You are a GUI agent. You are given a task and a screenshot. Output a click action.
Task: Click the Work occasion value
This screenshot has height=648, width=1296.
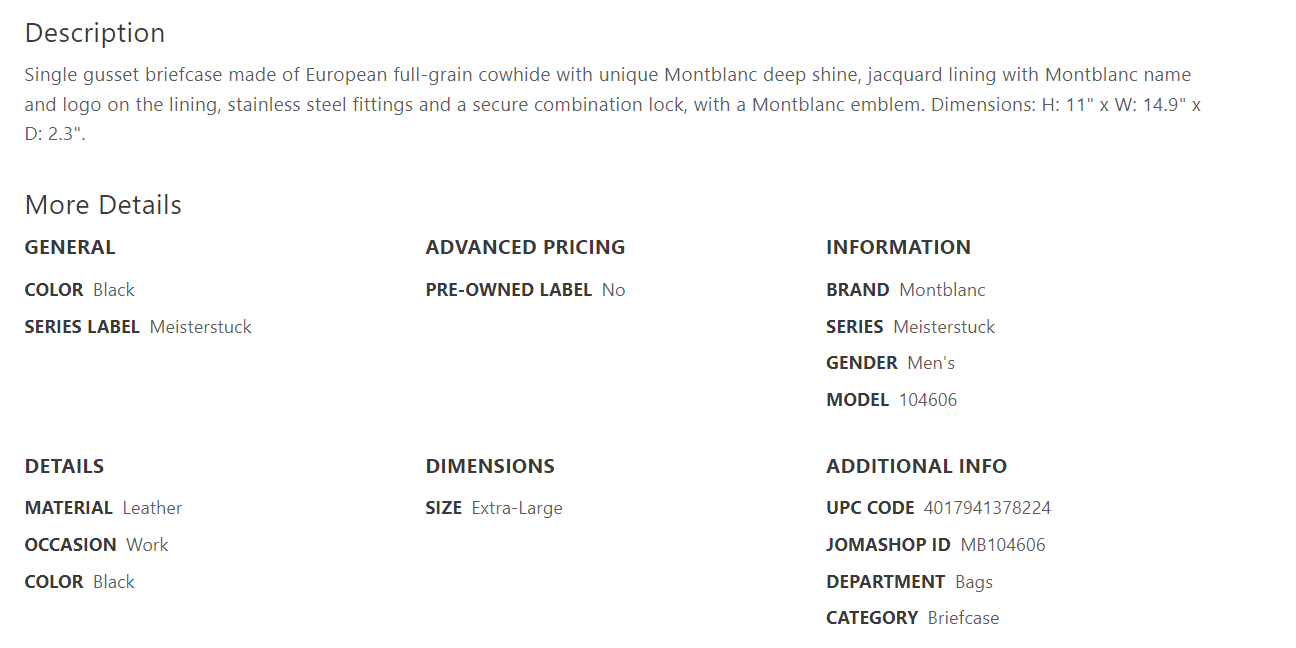coord(147,545)
